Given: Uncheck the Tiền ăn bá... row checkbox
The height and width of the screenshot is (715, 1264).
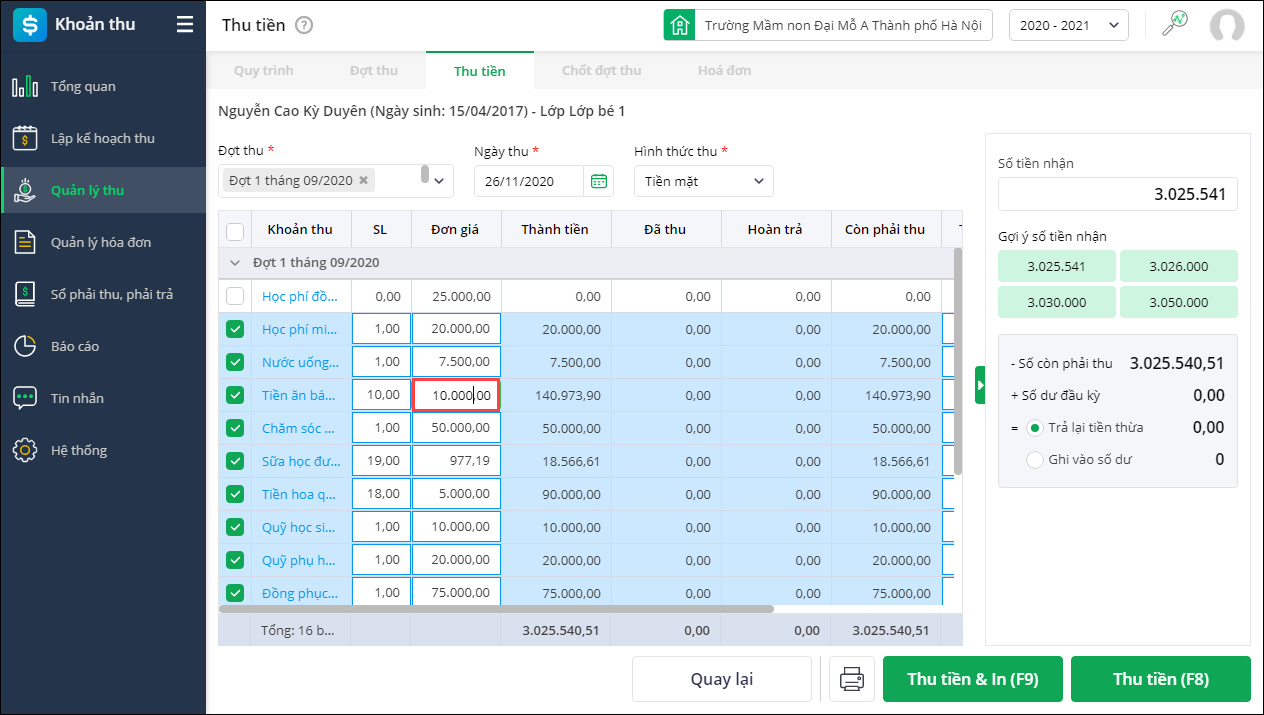Looking at the screenshot, I should click(235, 395).
